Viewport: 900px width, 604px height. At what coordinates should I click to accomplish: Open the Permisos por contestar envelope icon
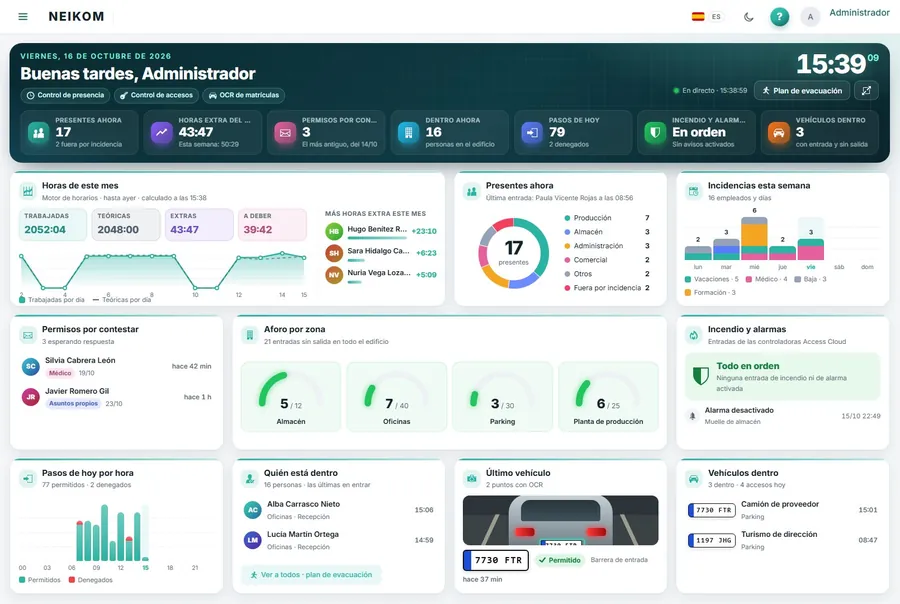285,133
